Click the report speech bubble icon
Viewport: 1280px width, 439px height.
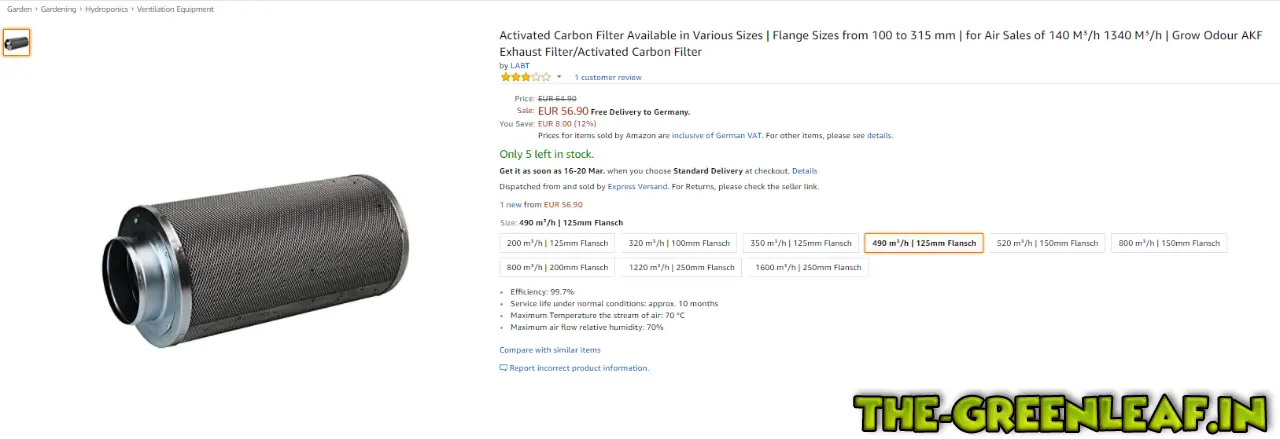504,368
